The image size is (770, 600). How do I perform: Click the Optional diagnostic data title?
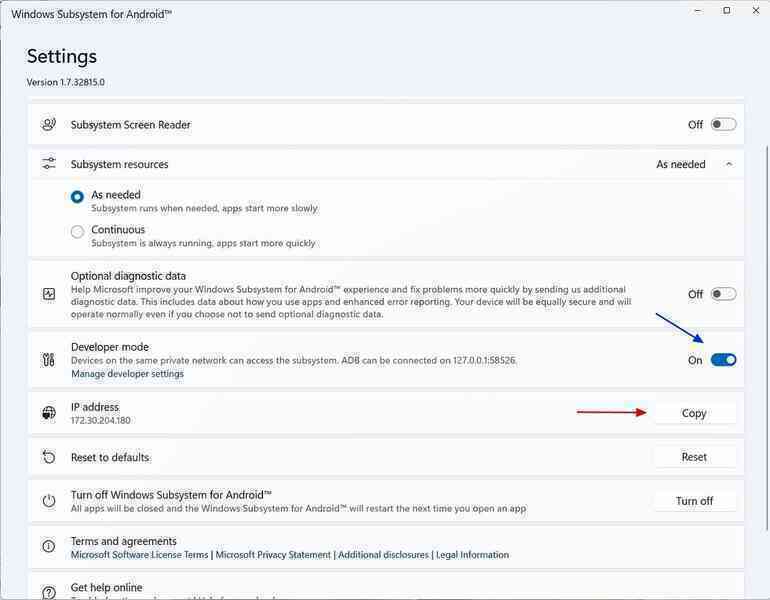click(x=128, y=276)
